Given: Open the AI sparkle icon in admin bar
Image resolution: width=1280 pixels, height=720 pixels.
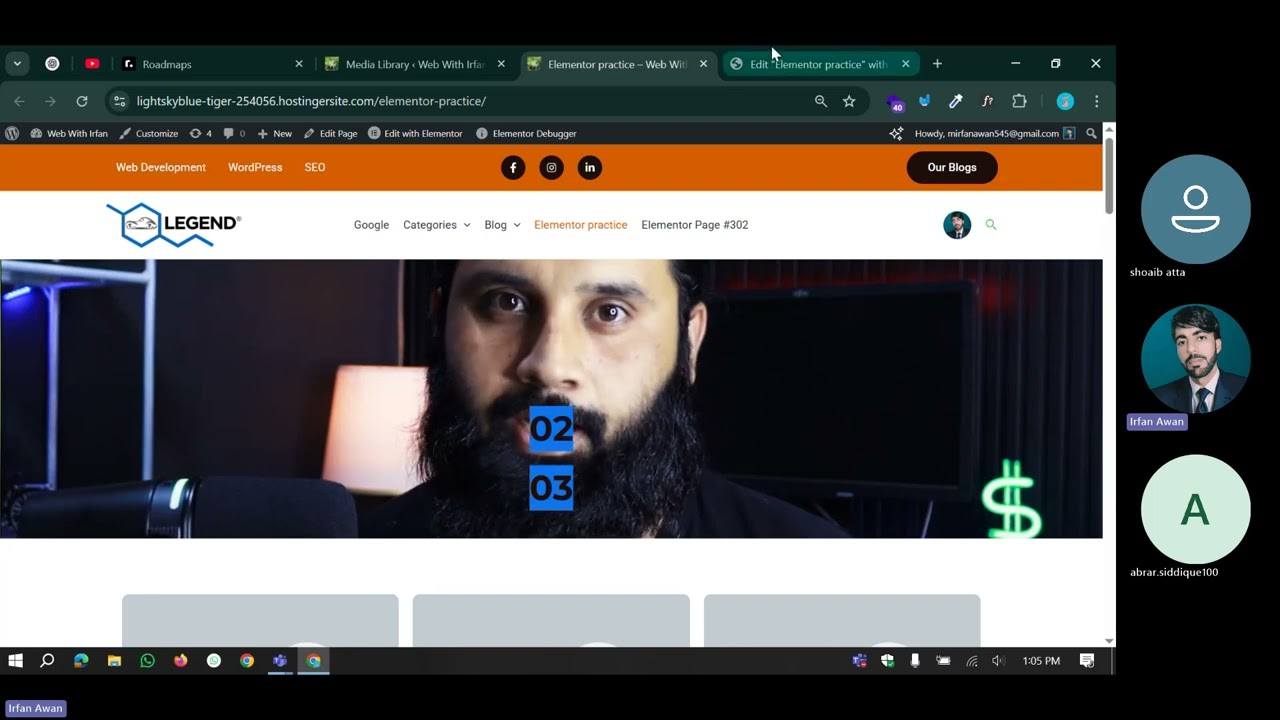Looking at the screenshot, I should (896, 133).
